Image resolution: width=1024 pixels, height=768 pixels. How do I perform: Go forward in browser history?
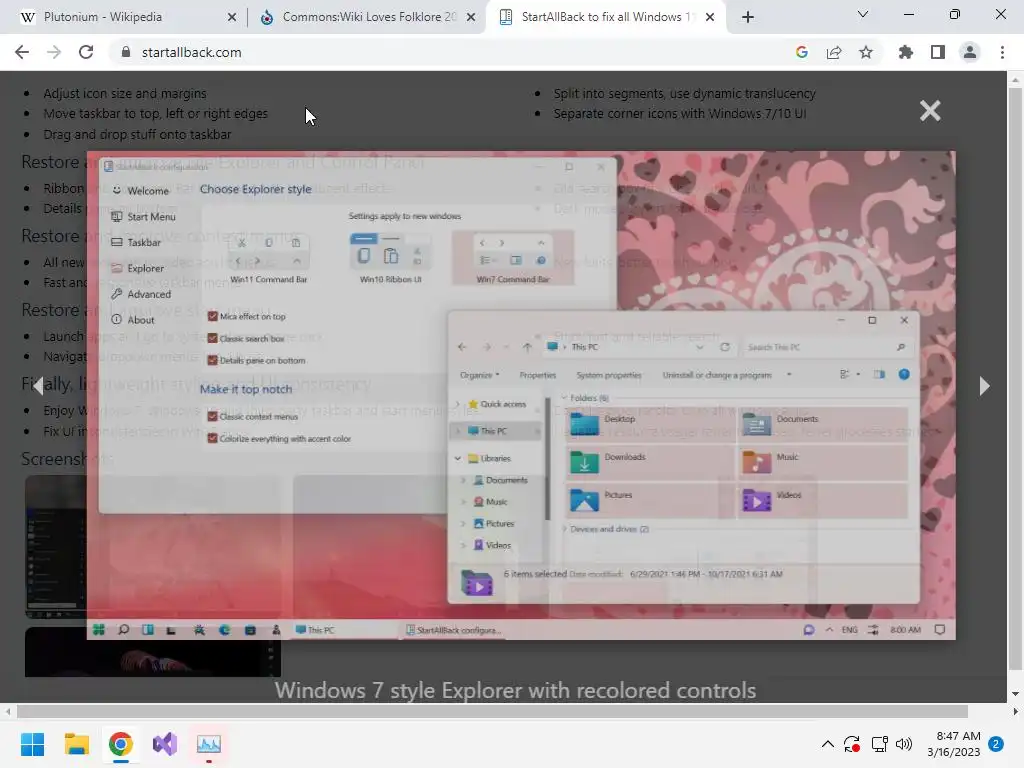tap(54, 52)
